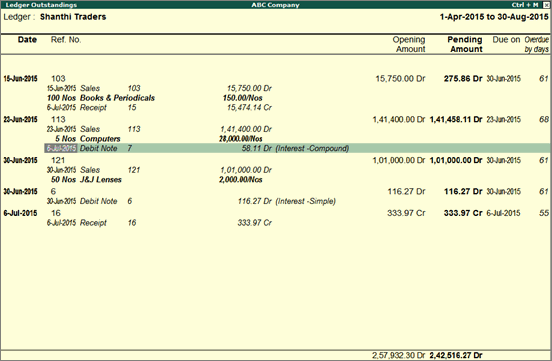Open bill reference 121 dated 30-Jun-2015

276,160
